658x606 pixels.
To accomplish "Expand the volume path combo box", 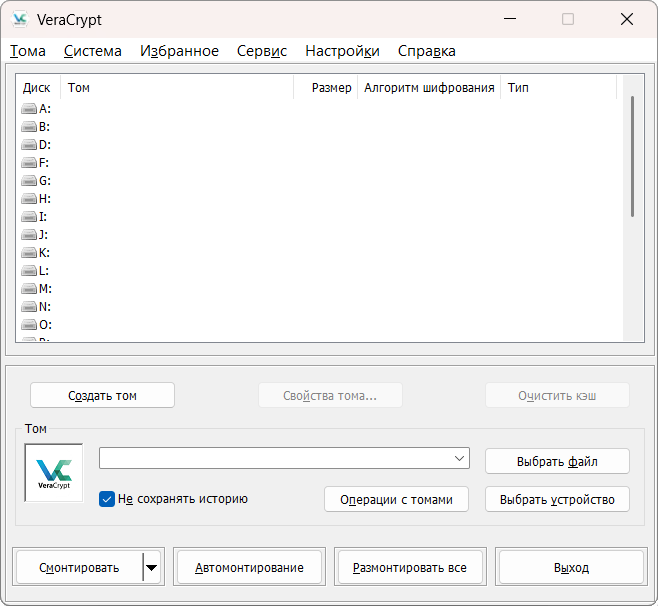I will coord(460,458).
